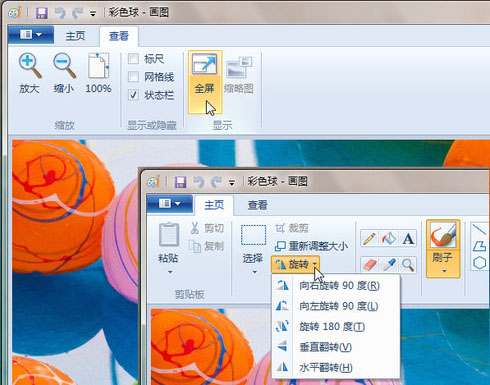Viewport: 490px width, 385px height.
Task: Open quick access customize arrow, back window
Action: pos(93,14)
